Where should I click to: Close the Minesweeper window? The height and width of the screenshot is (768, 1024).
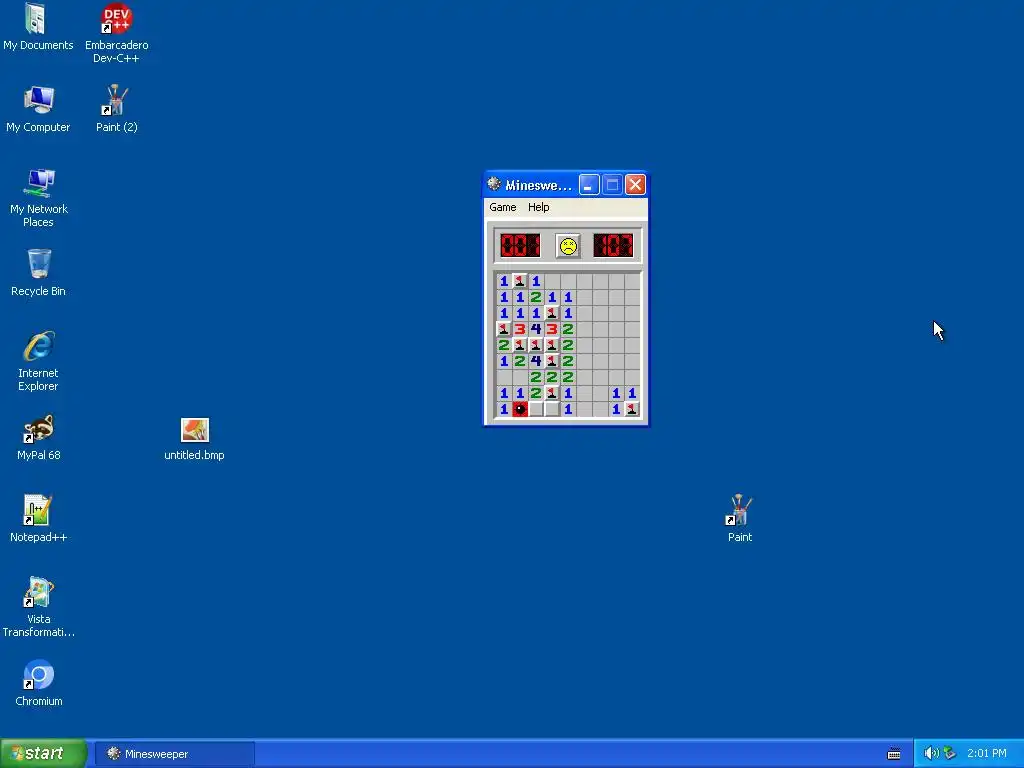[635, 185]
